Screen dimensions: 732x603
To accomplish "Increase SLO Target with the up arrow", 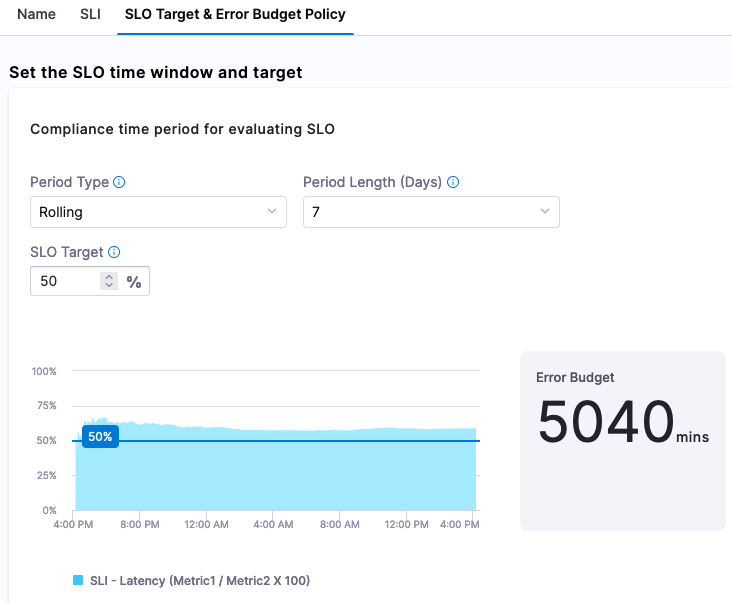I will (x=109, y=277).
